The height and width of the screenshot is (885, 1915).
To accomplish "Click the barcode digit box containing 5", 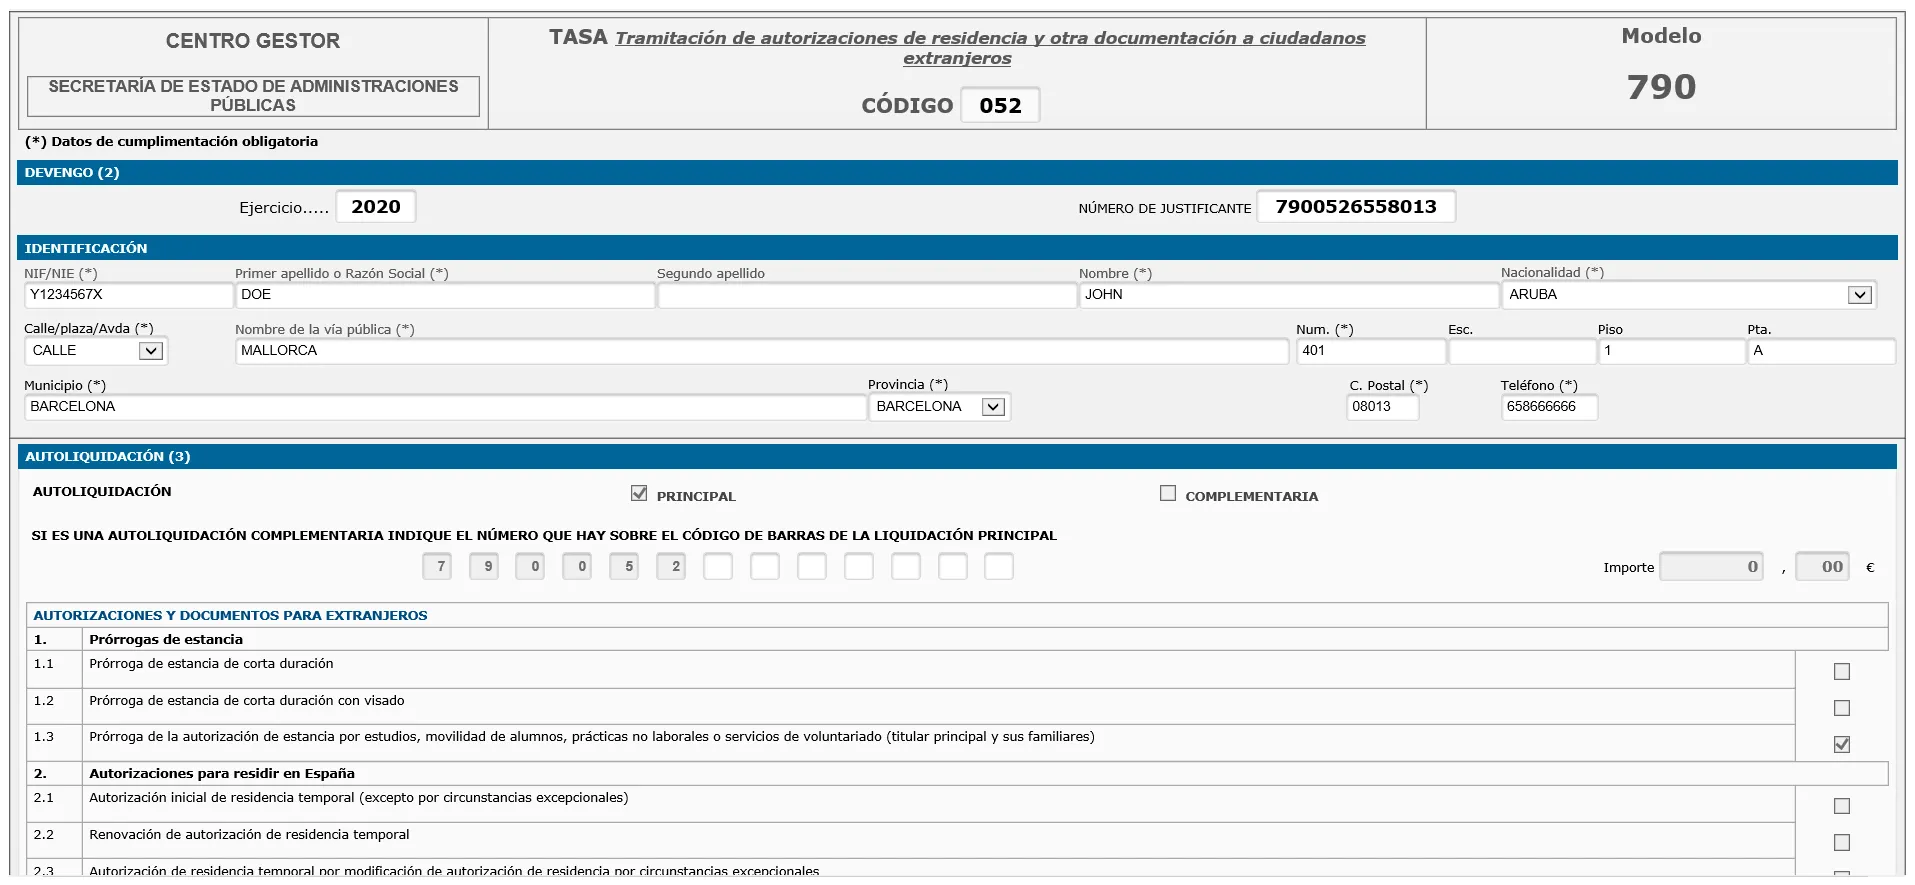I will [x=624, y=567].
